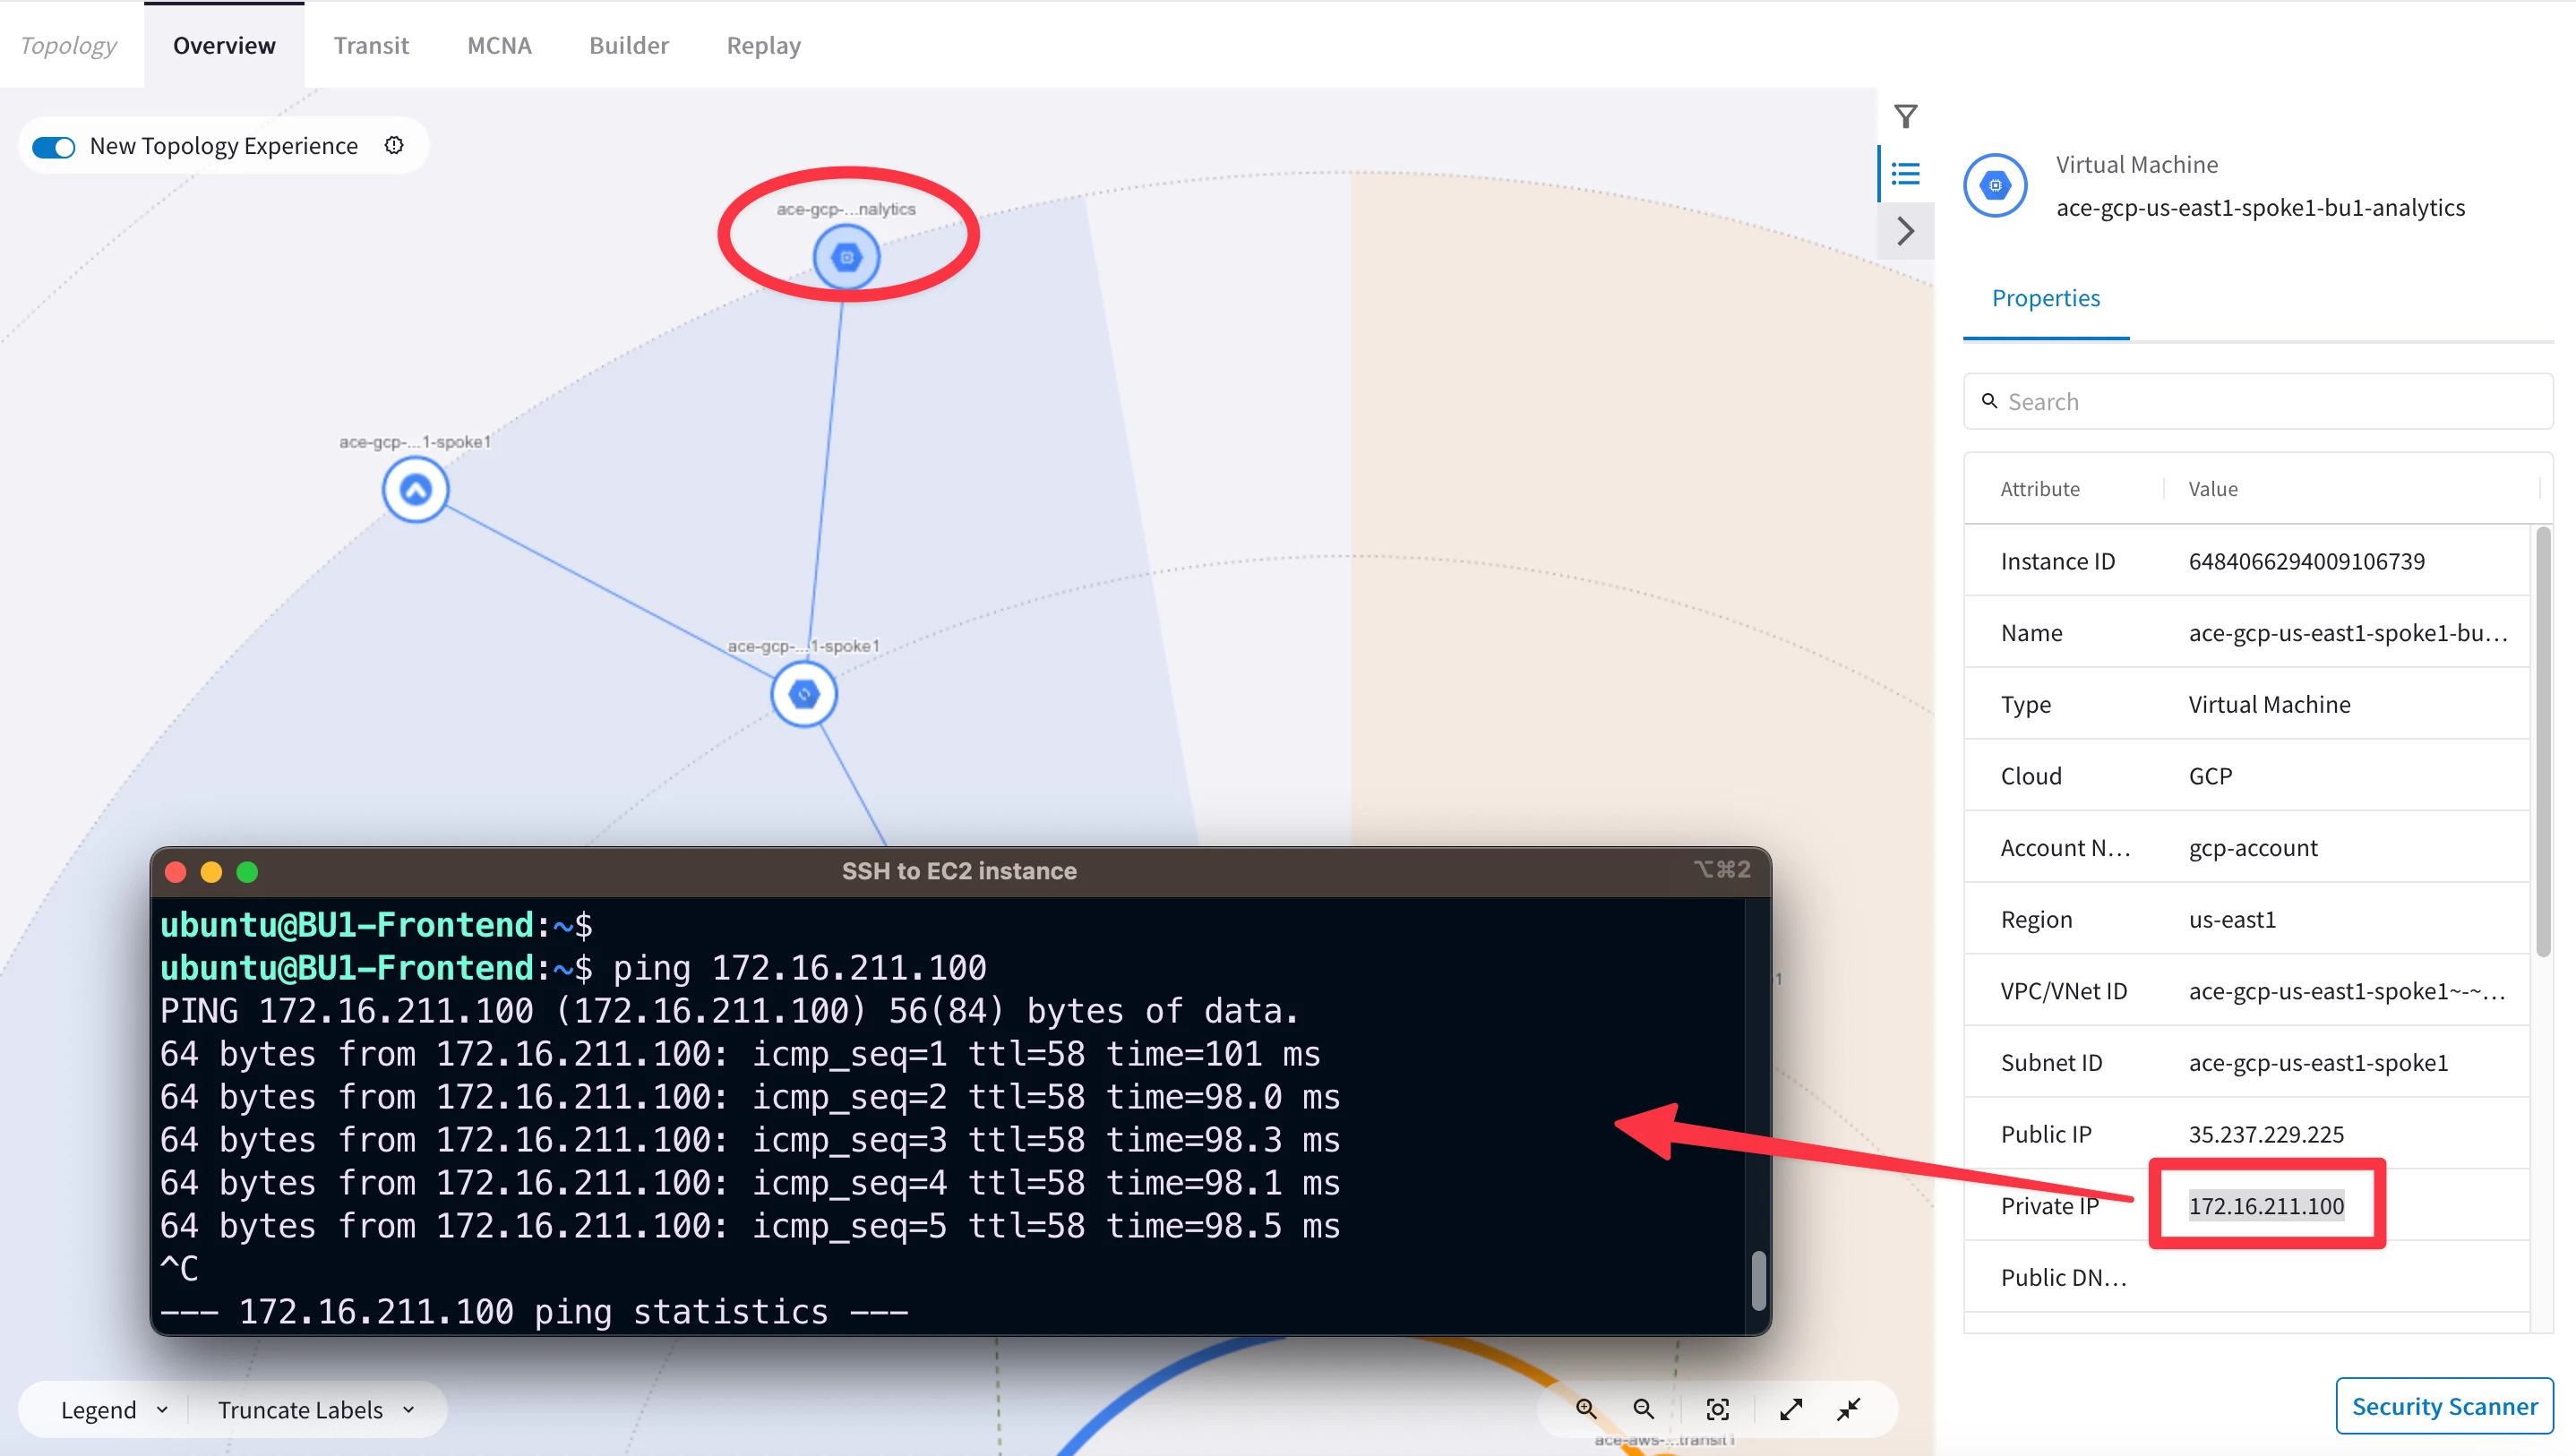Viewport: 2576px width, 1456px height.
Task: Select the ace-gcp spoke1 gateway node
Action: click(x=415, y=489)
